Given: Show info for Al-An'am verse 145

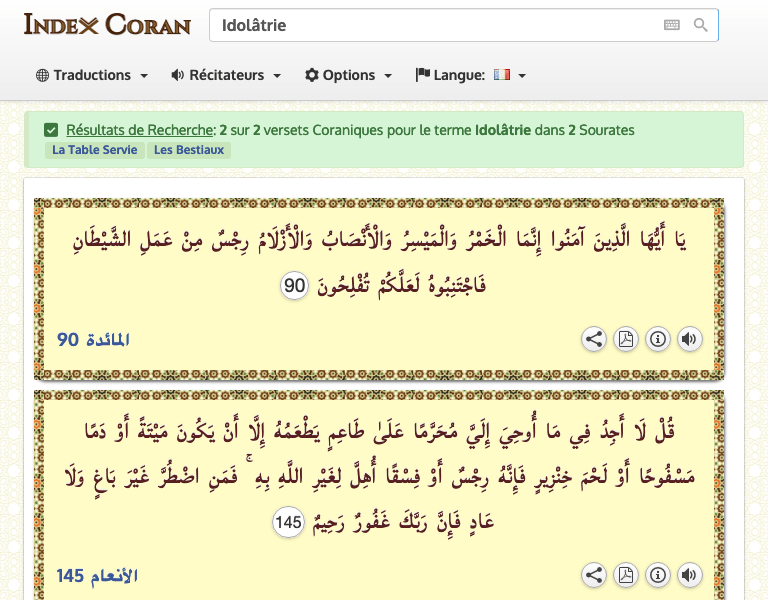Looking at the screenshot, I should (x=657, y=575).
